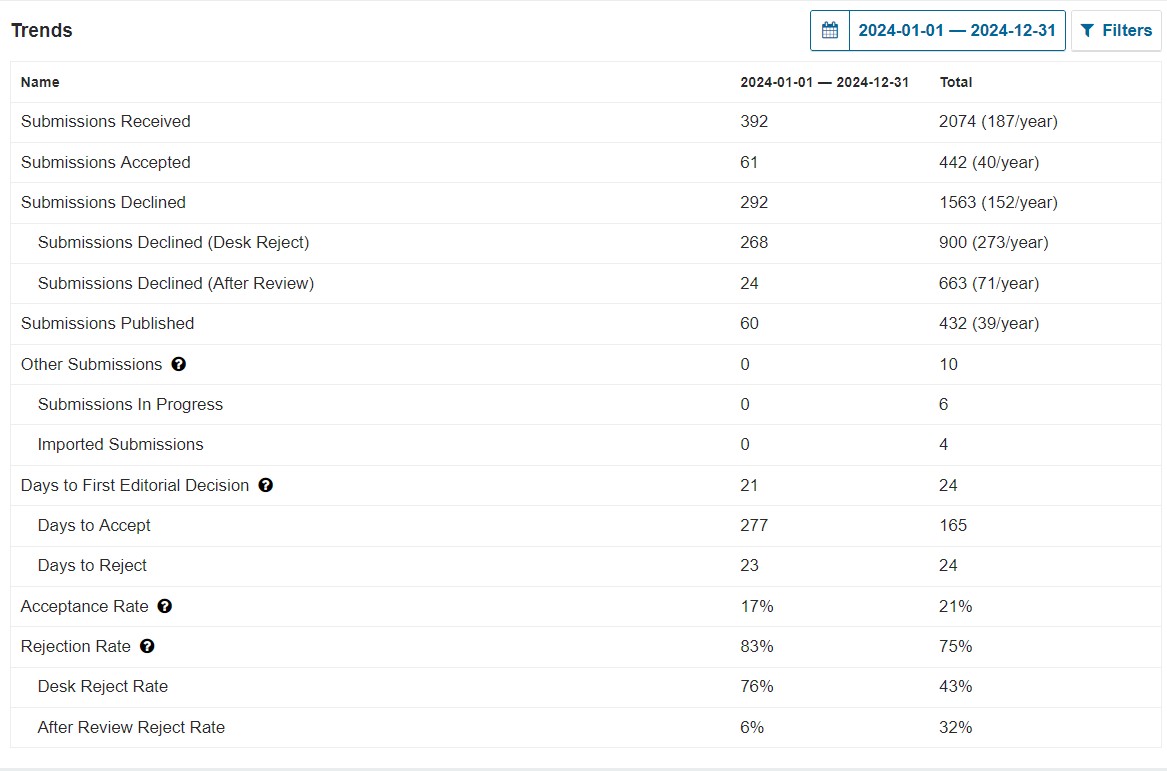Select the Submissions Received row
Viewport: 1167px width, 771px height.
tap(586, 122)
